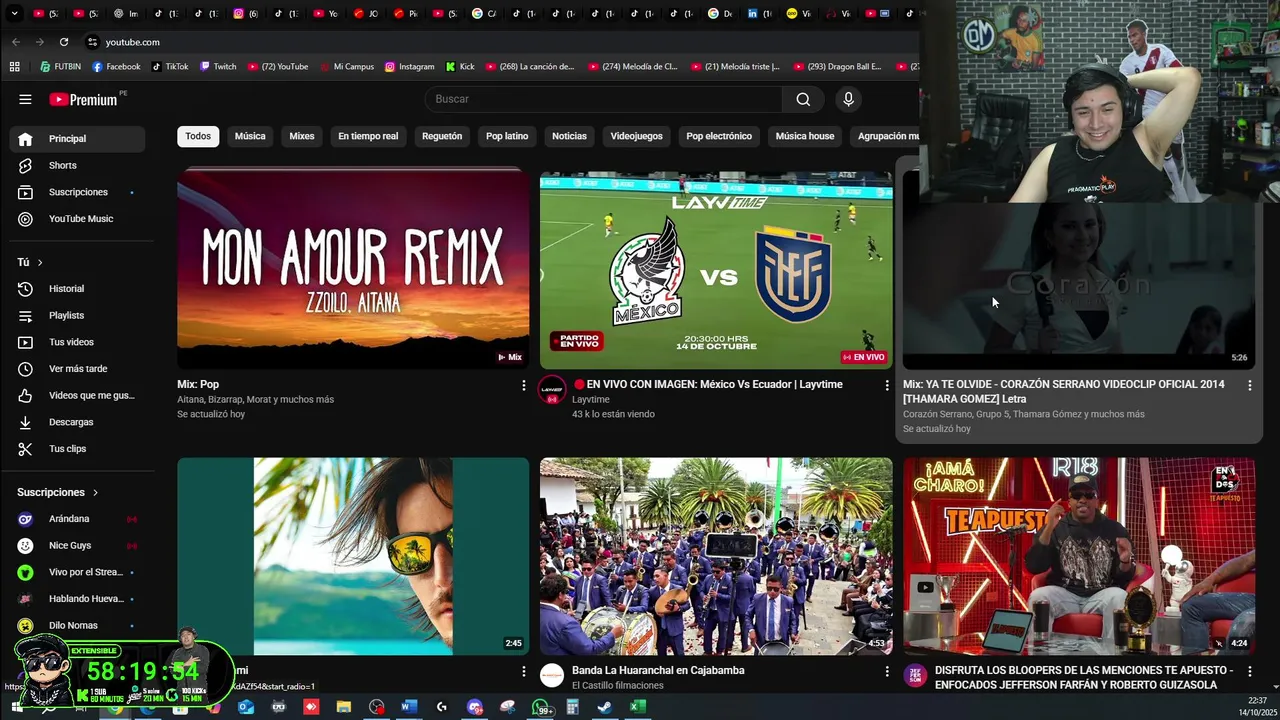Select the Pop electrónico filter chip
This screenshot has height=720, width=1280.
tap(719, 136)
